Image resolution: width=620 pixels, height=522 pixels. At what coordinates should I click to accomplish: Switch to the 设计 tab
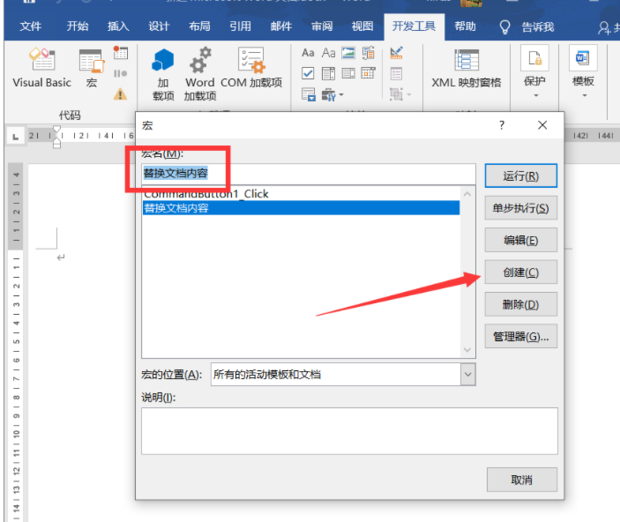pos(159,26)
